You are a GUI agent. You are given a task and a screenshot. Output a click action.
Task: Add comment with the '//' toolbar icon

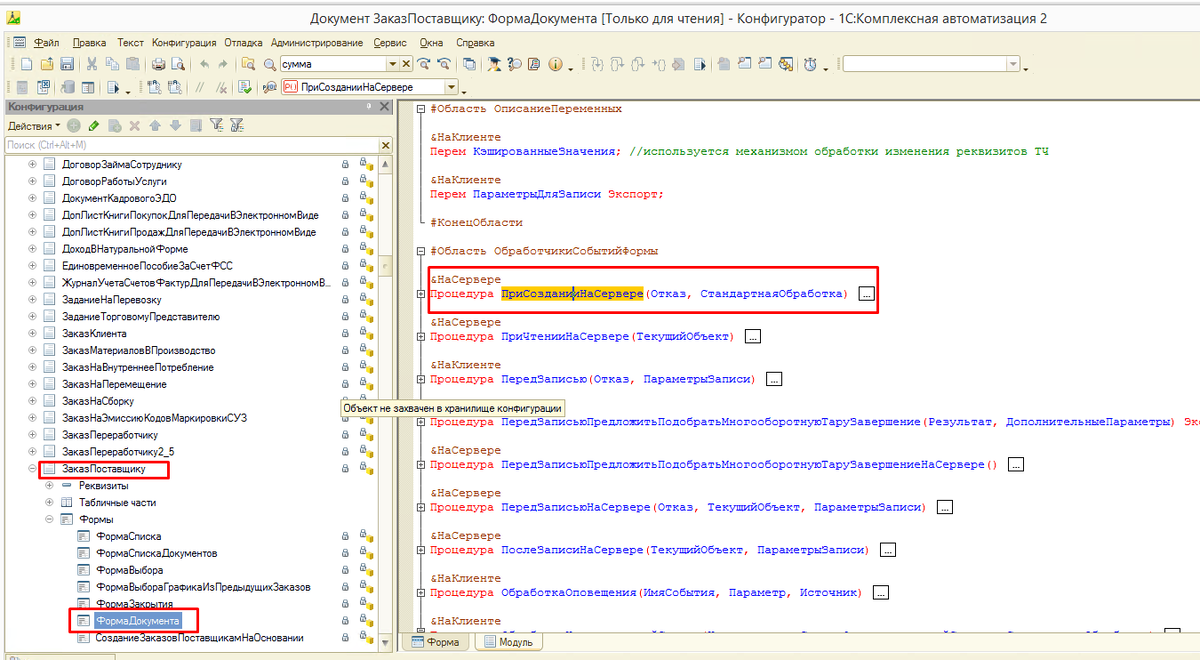pyautogui.click(x=200, y=87)
